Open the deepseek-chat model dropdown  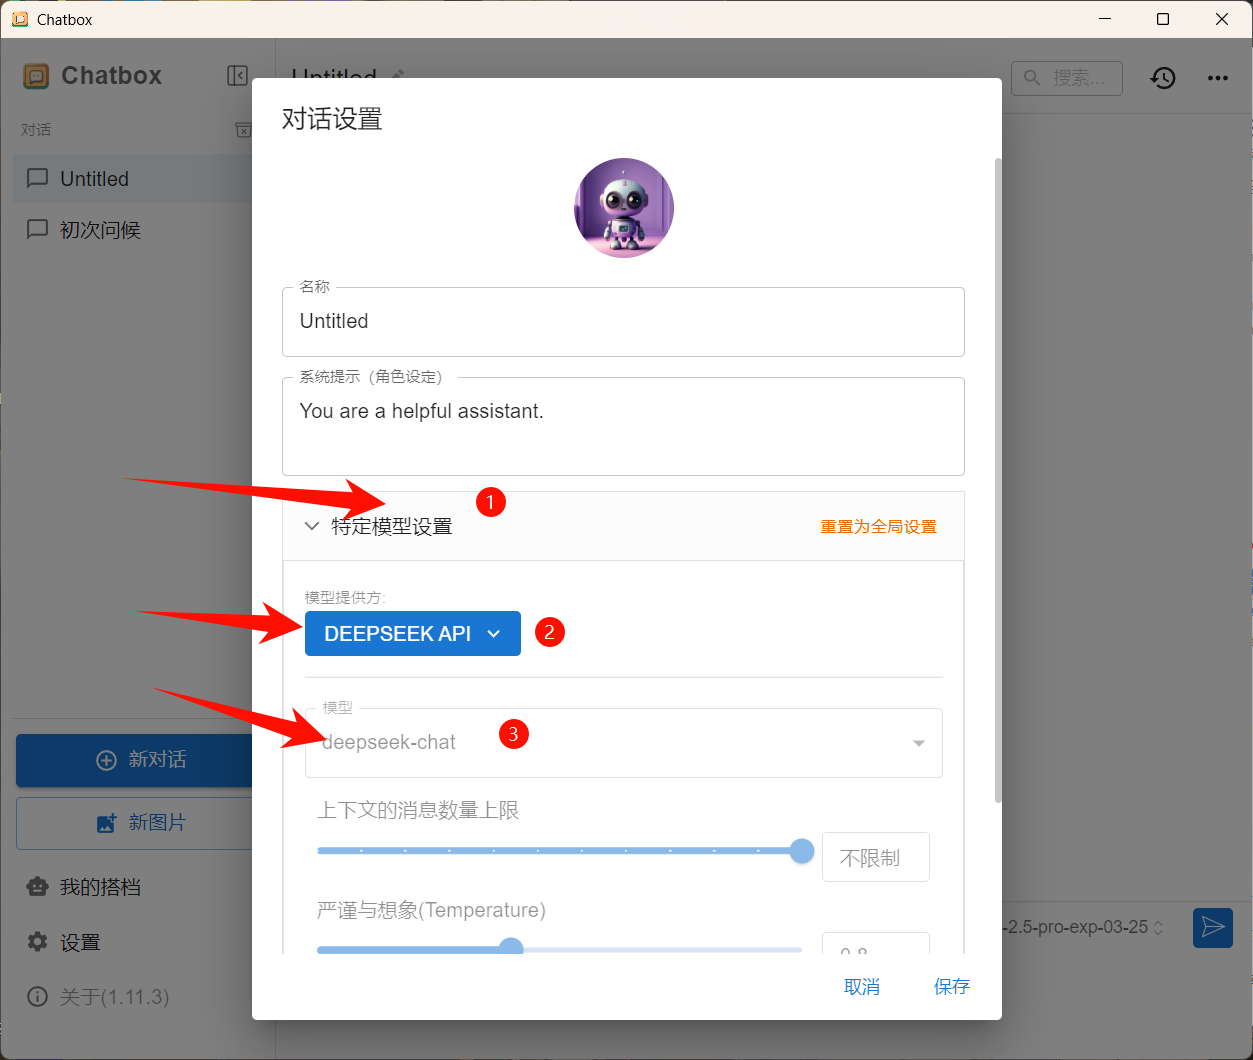click(624, 743)
